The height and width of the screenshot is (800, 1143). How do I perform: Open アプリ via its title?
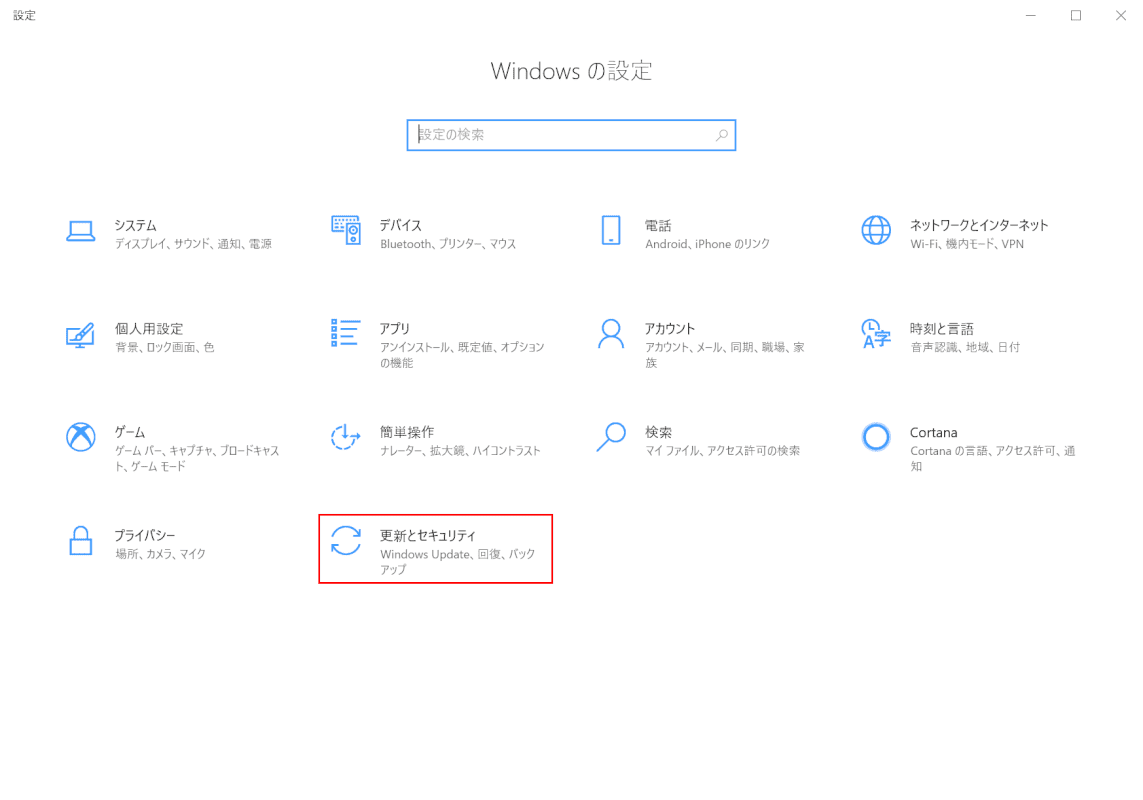click(394, 329)
